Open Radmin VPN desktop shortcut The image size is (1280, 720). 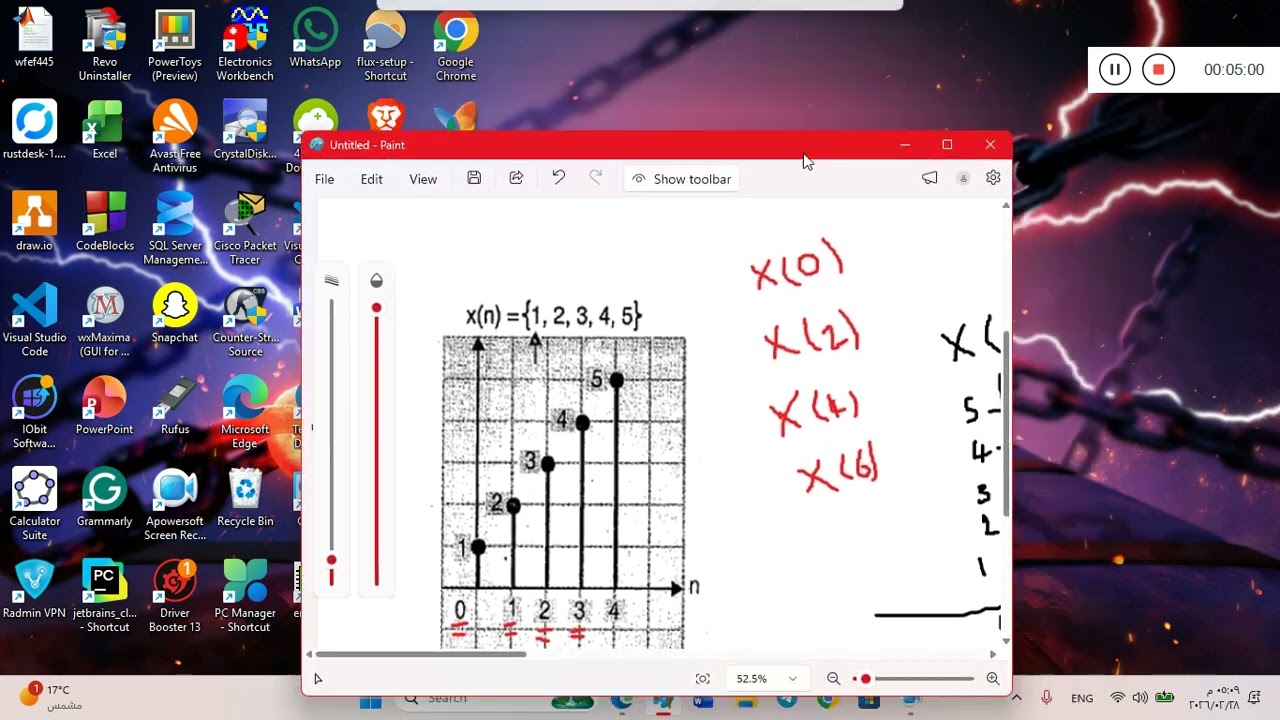34,590
